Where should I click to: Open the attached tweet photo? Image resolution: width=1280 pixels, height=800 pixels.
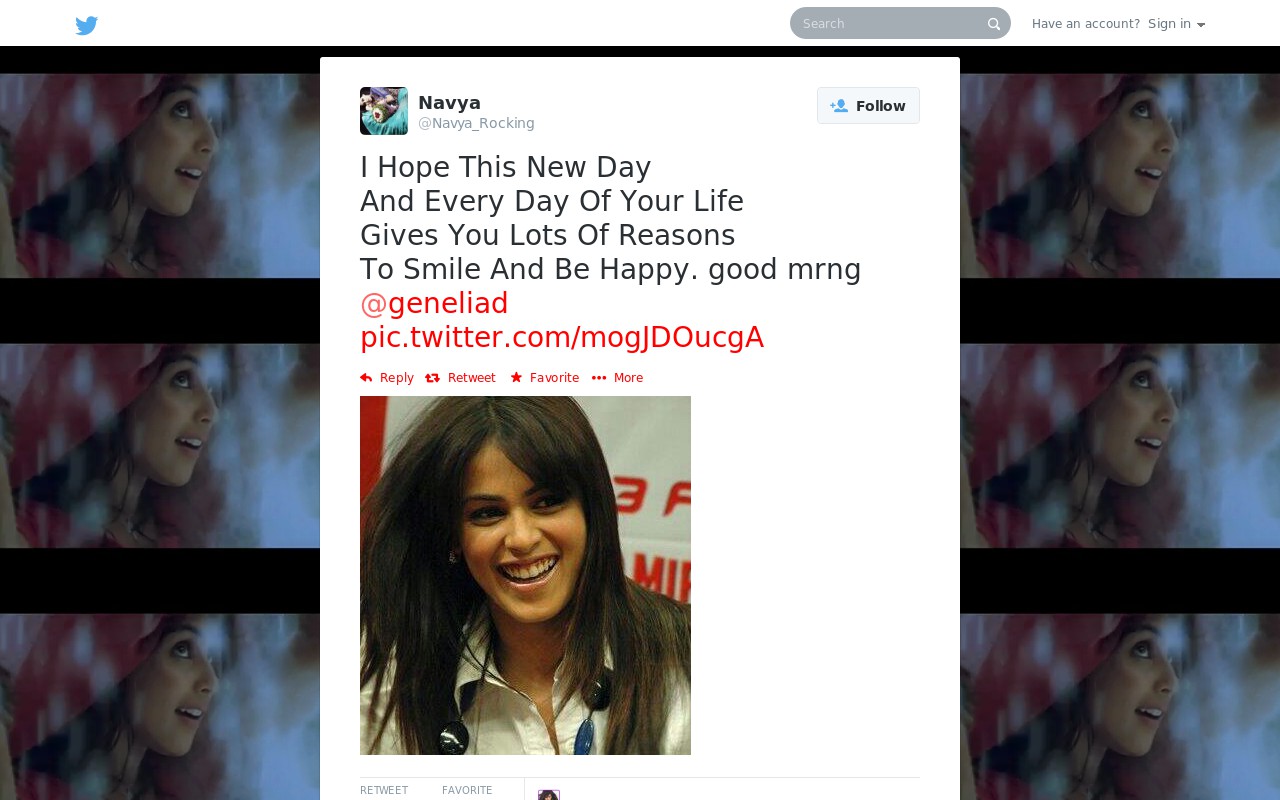tap(525, 575)
